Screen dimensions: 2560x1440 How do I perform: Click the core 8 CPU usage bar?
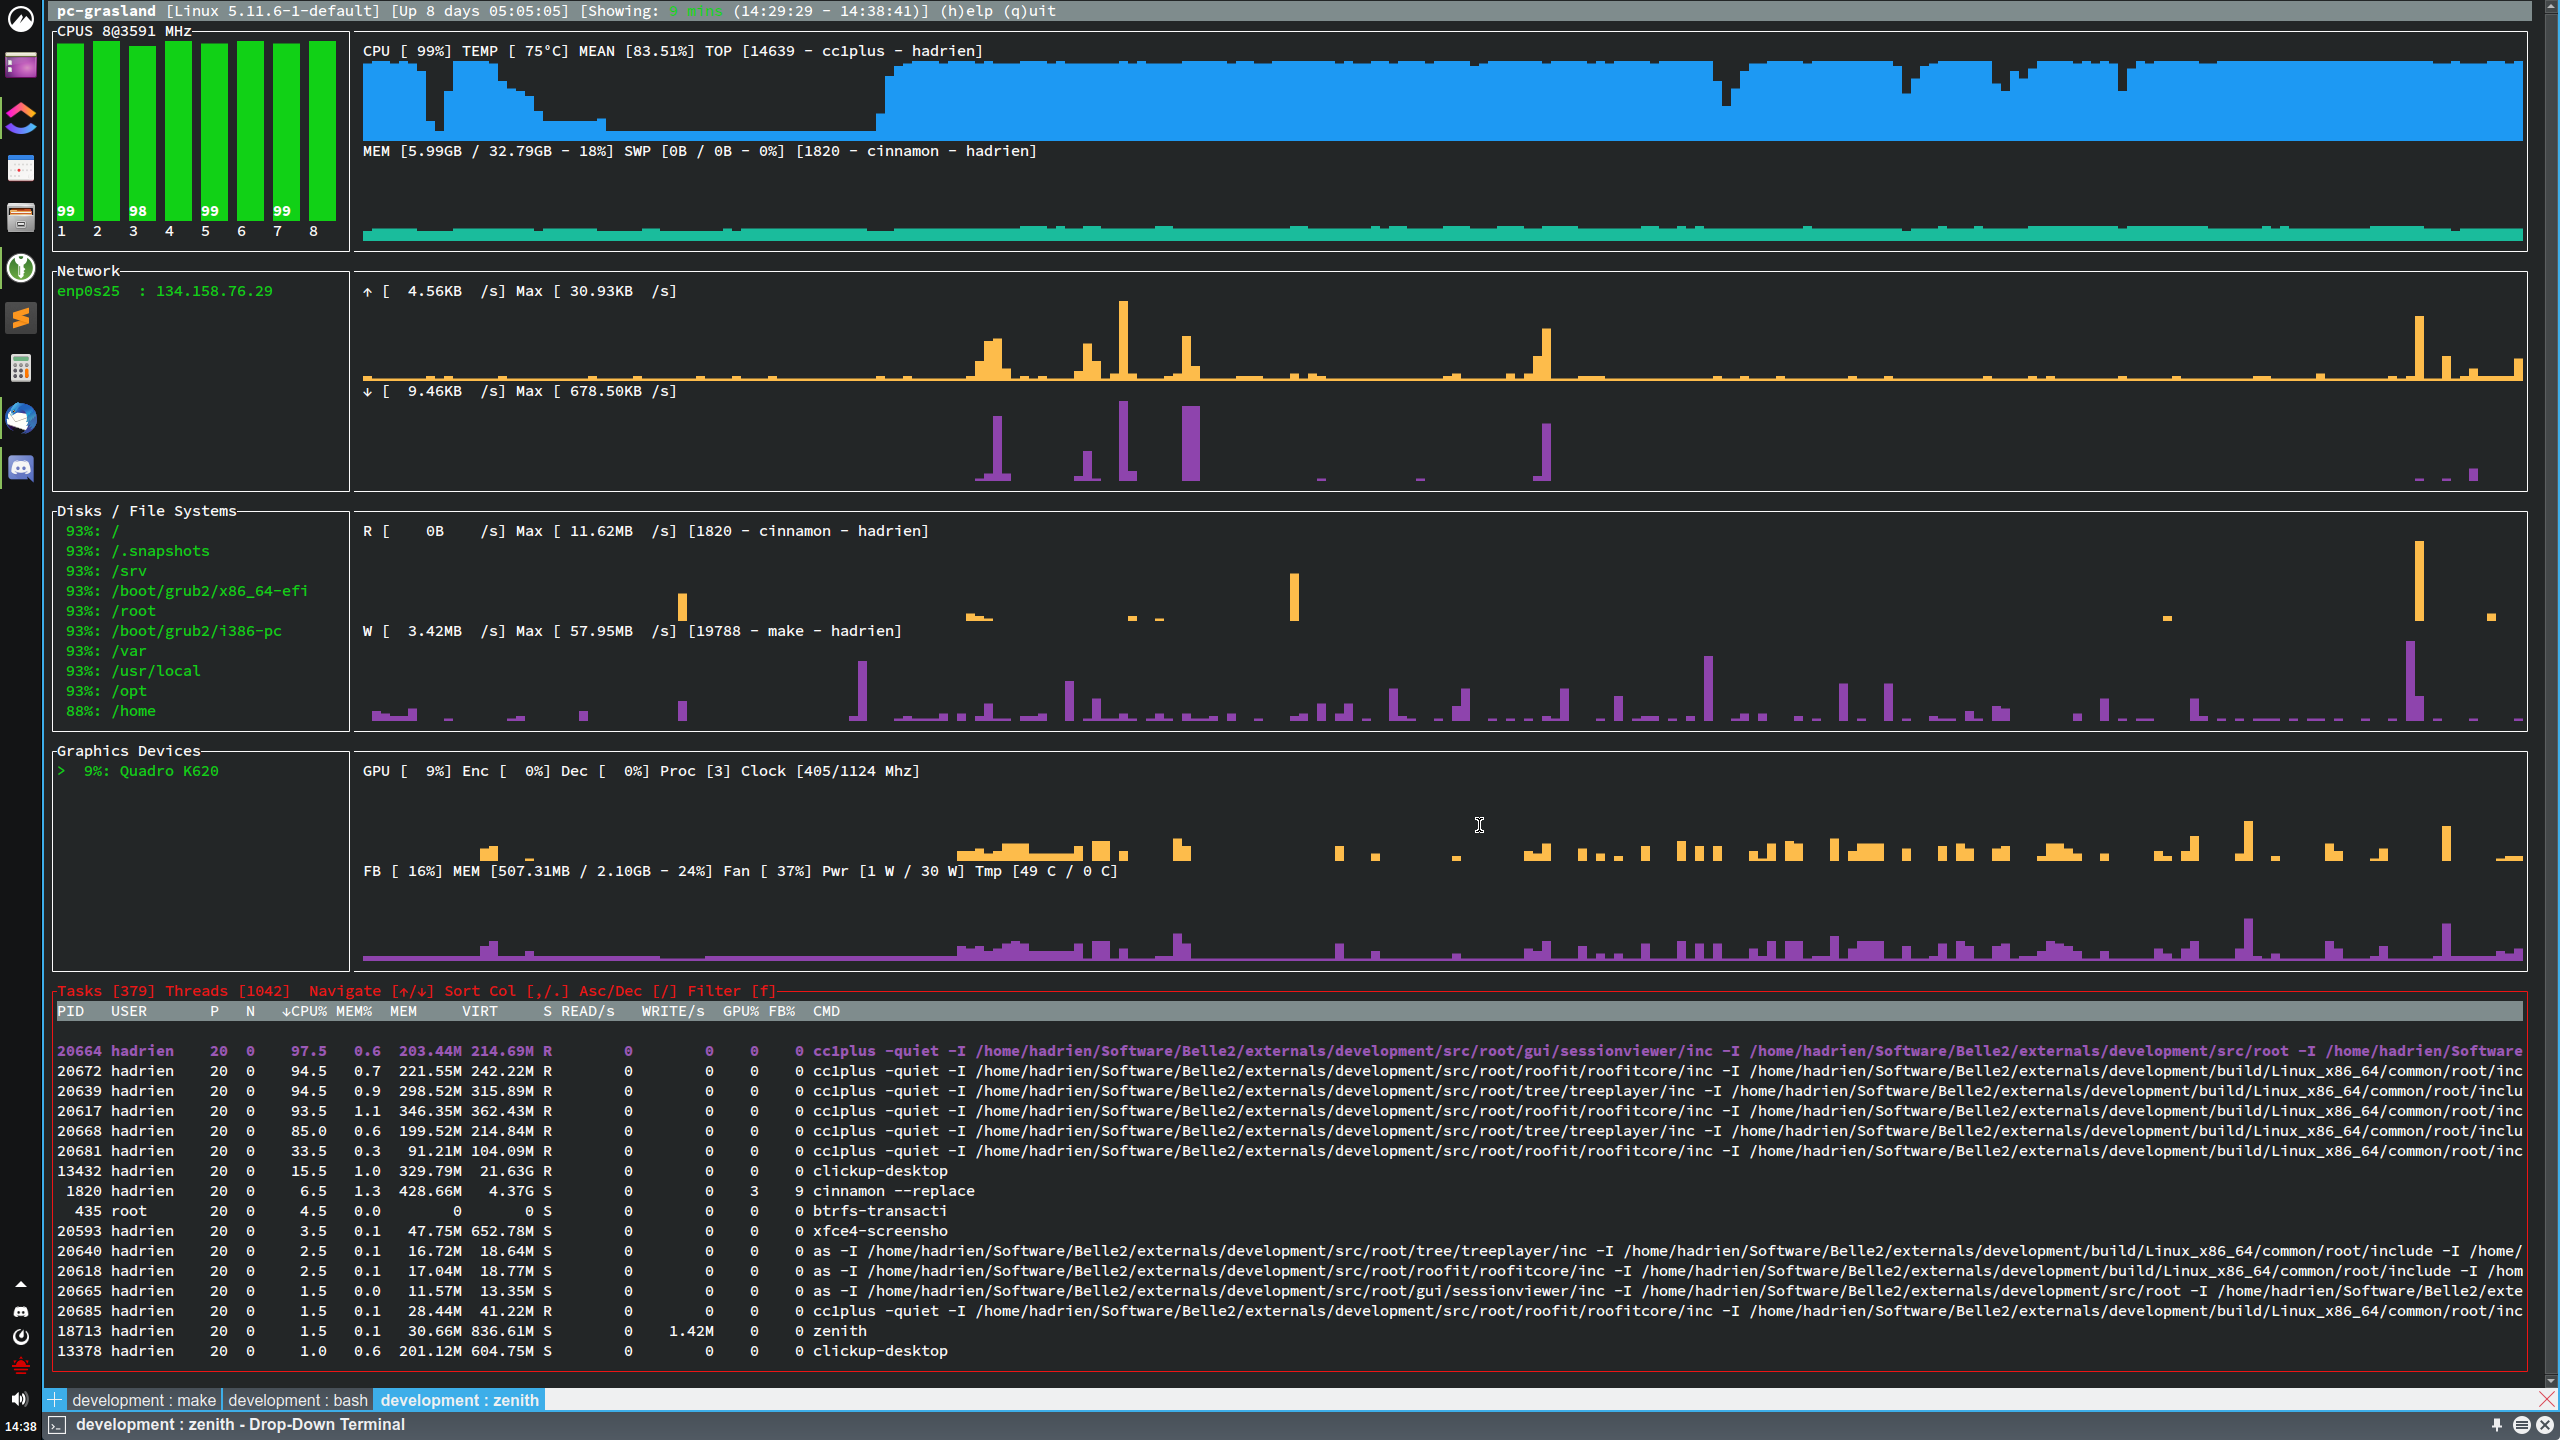(x=322, y=131)
